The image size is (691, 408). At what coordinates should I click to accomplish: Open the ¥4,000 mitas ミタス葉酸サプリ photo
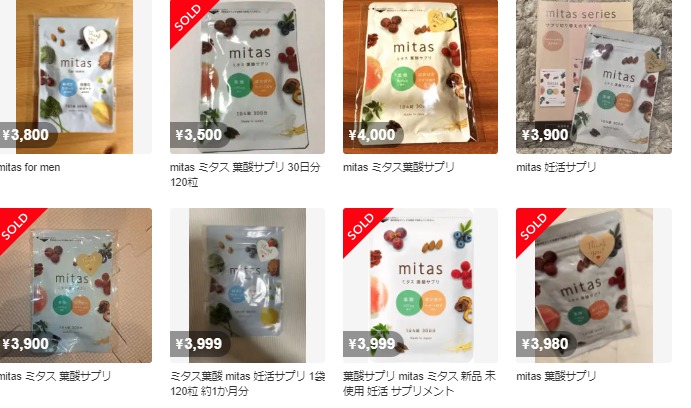[420, 77]
